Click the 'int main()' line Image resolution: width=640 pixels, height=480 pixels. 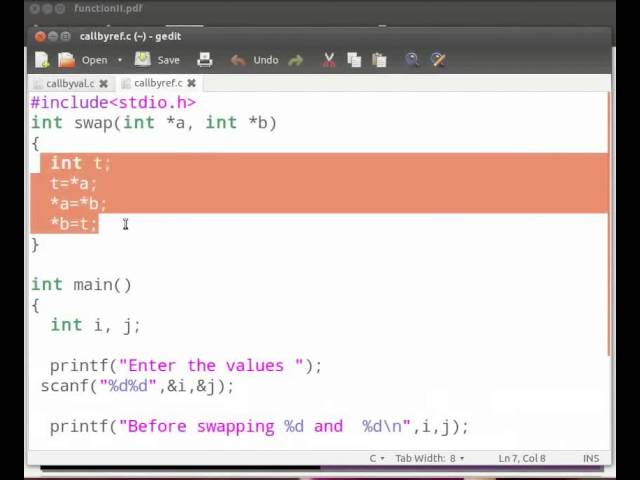point(82,284)
